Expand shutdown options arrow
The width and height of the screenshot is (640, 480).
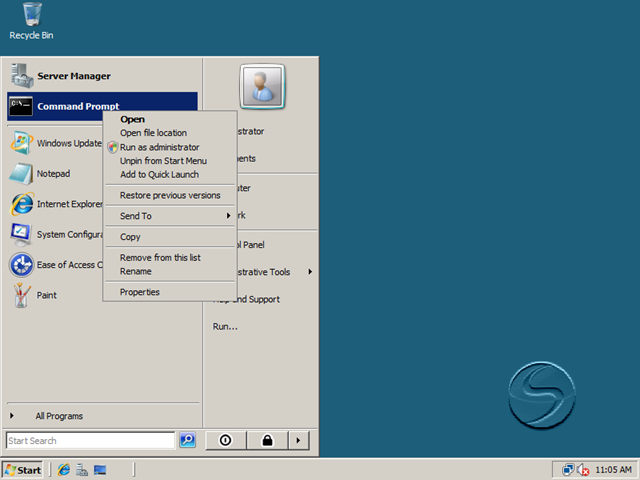[299, 440]
